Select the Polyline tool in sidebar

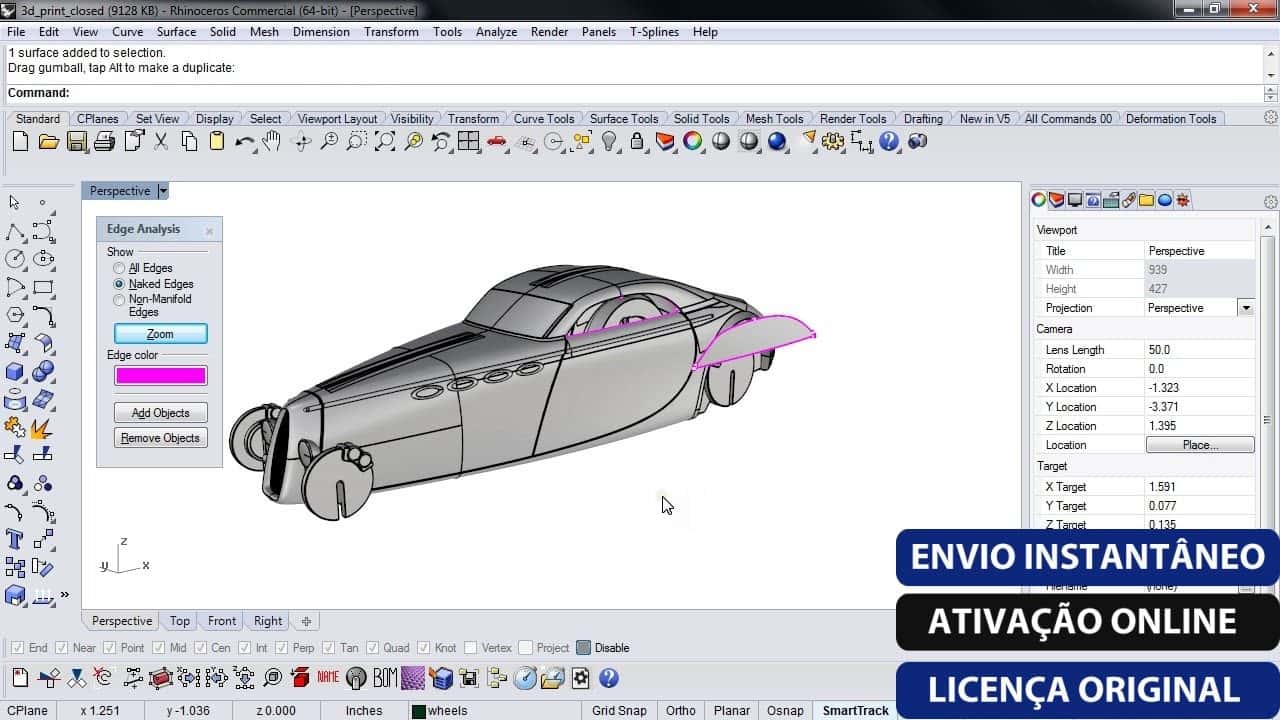(x=16, y=233)
